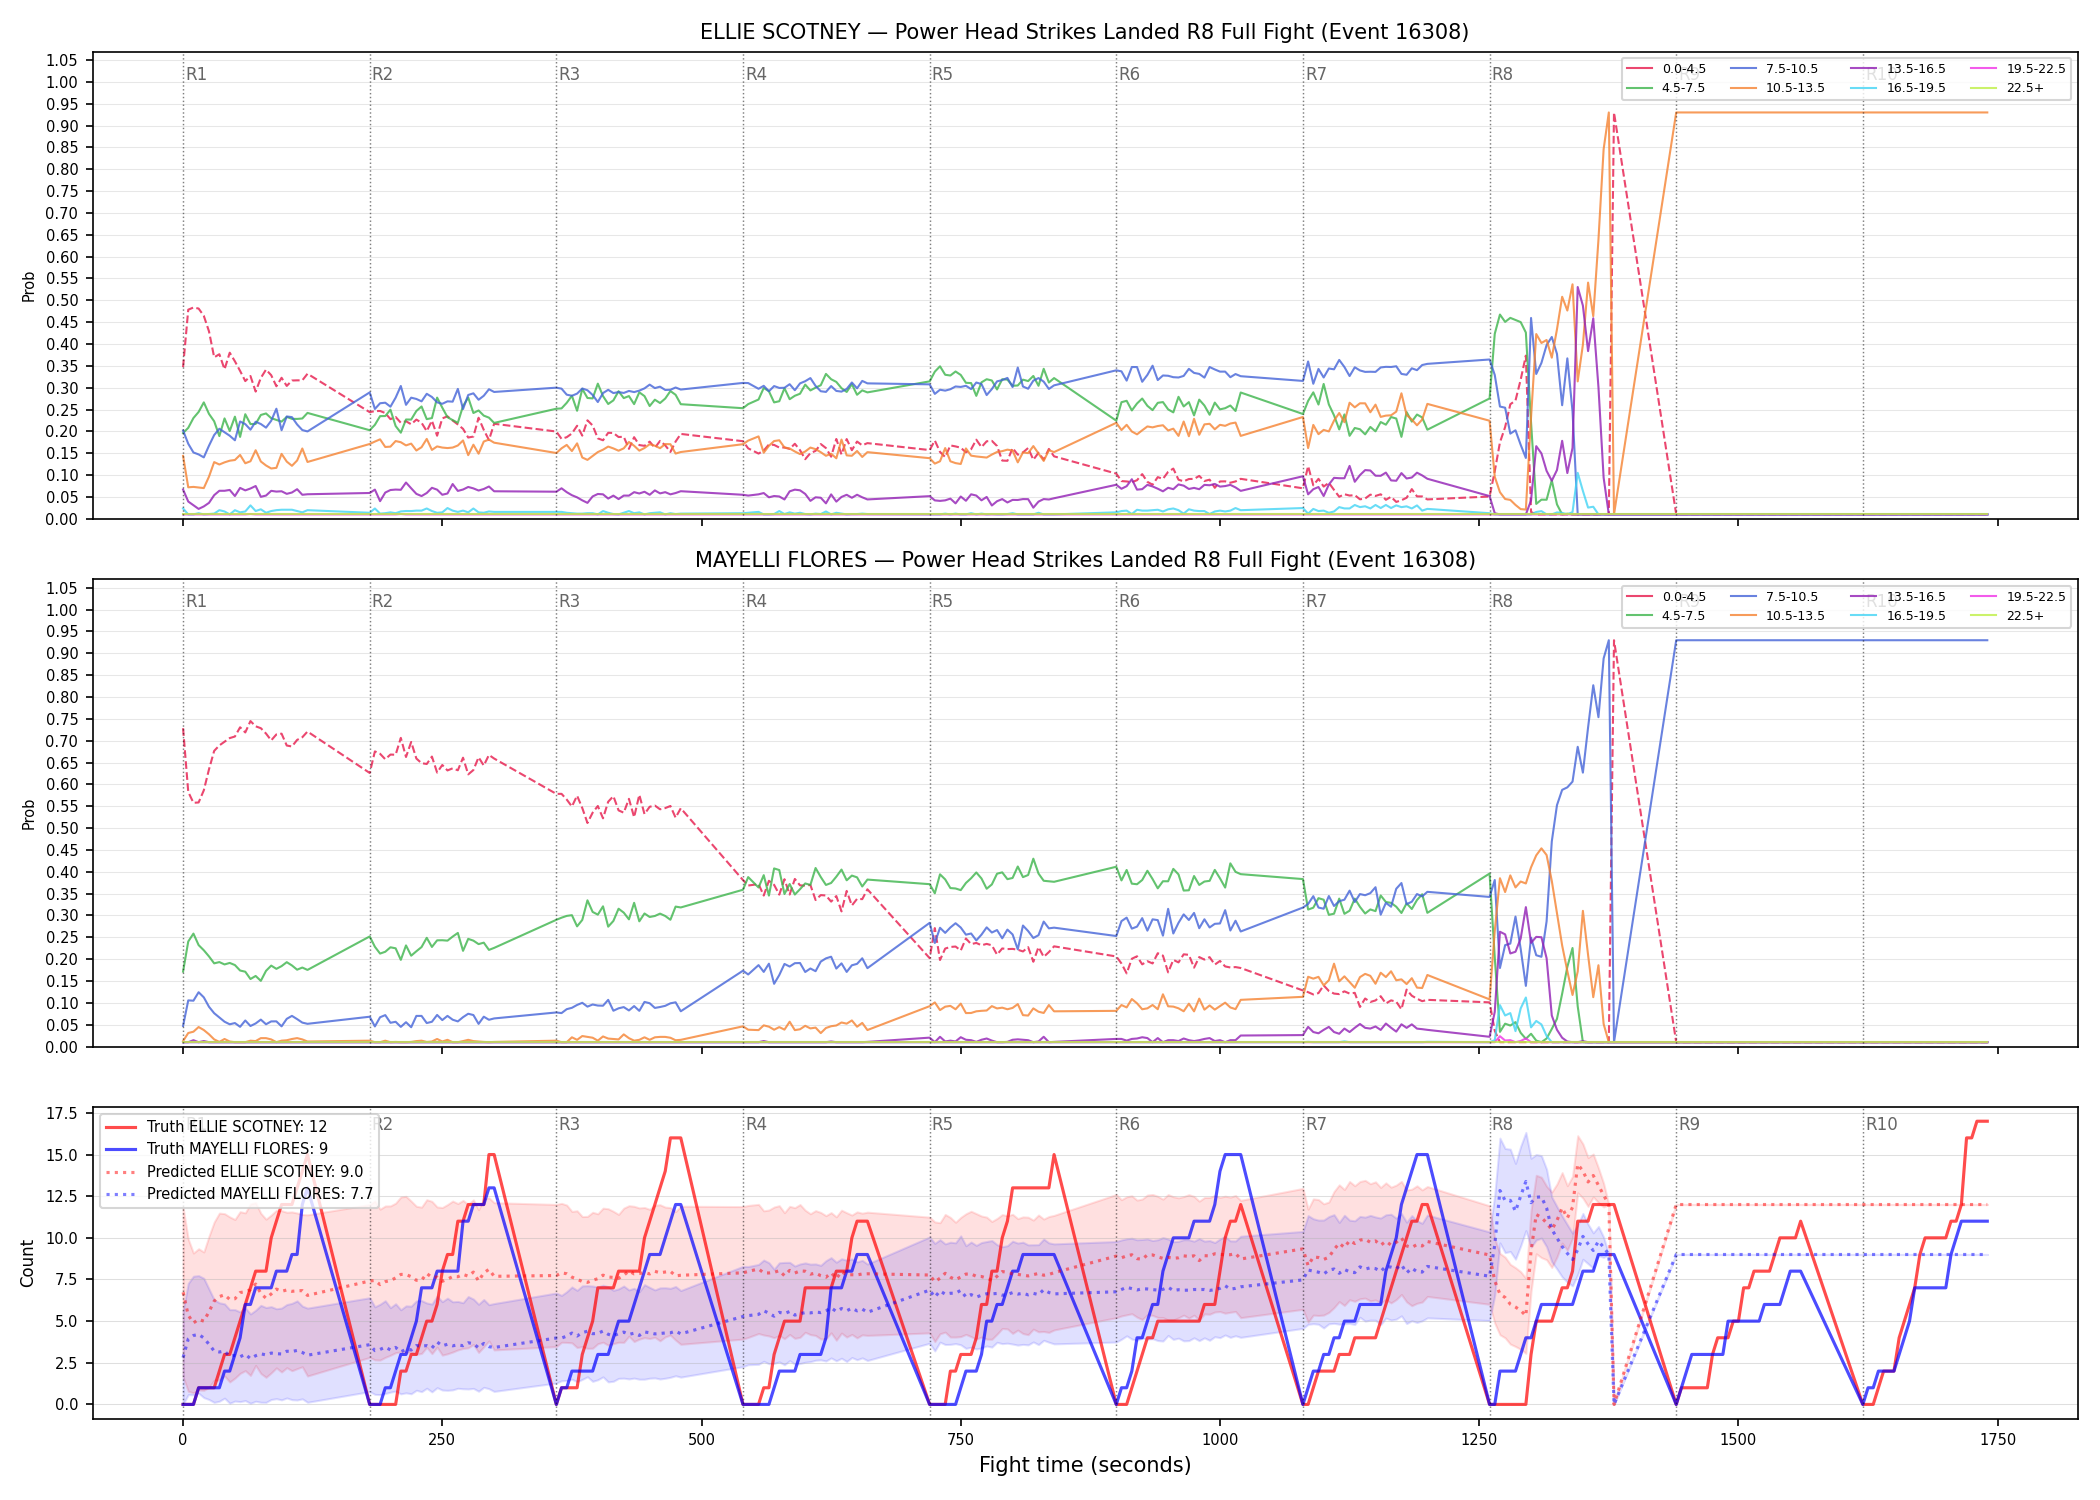The width and height of the screenshot is (2100, 1500).
Task: Click the R8 round label in Ellie Scotney chart
Action: [x=1502, y=74]
